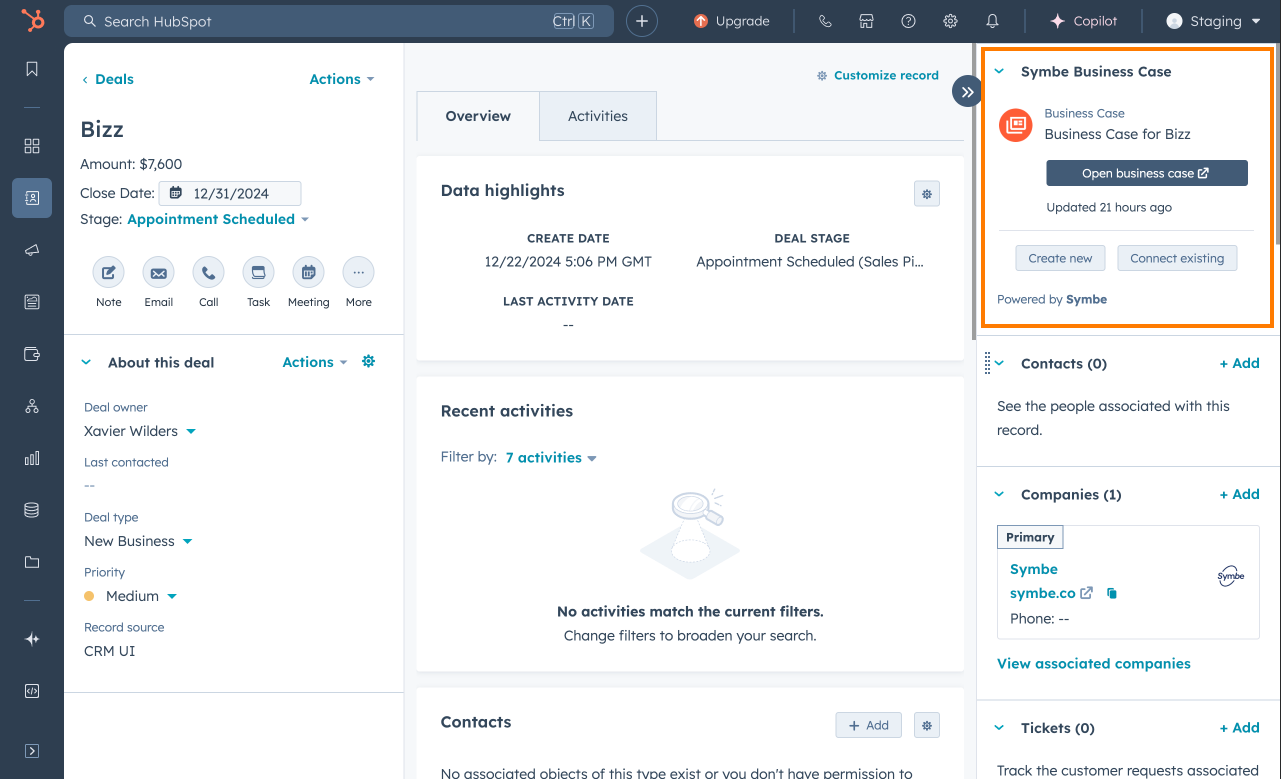Open About this deal settings gear
Viewport: 1281px width, 780px height.
coord(368,362)
